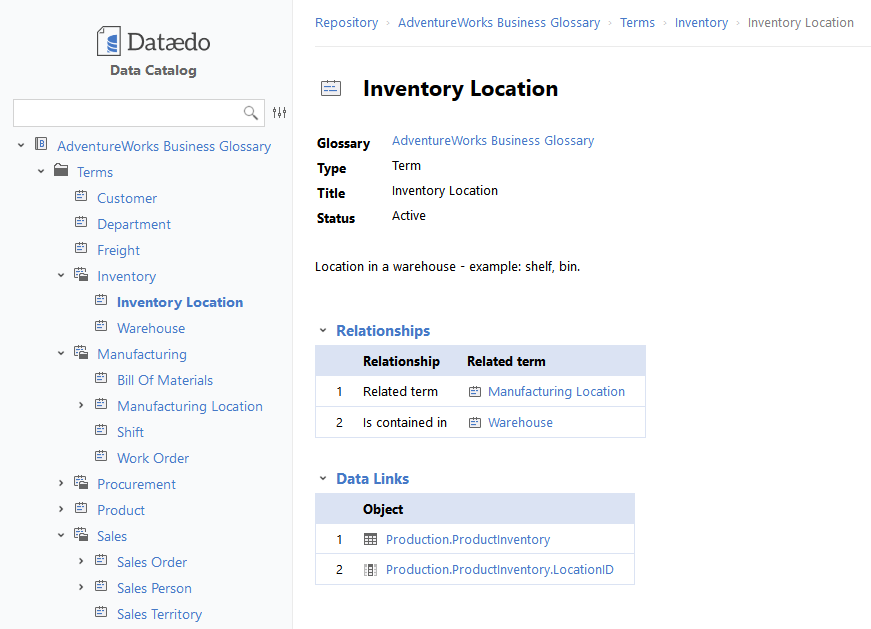This screenshot has height=629, width=871.
Task: Click into the catalog search field
Action: [125, 113]
